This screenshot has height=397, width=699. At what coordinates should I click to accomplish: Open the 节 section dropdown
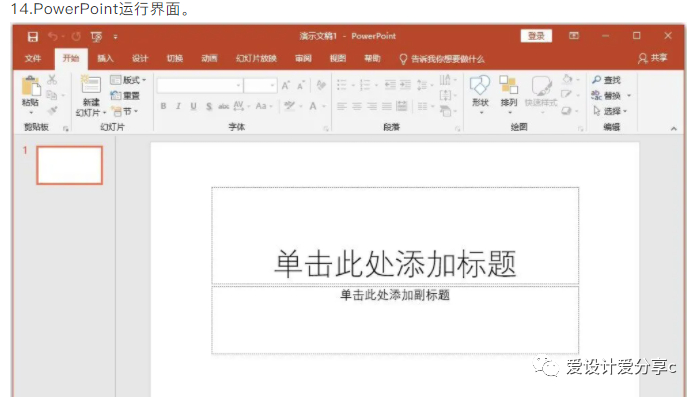click(x=124, y=111)
